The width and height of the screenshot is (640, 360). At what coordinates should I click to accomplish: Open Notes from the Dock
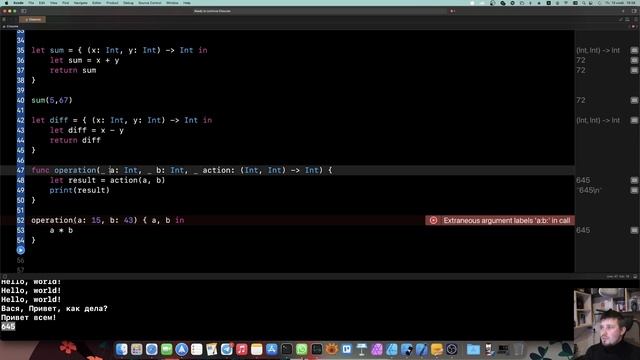pyautogui.click(x=256, y=349)
